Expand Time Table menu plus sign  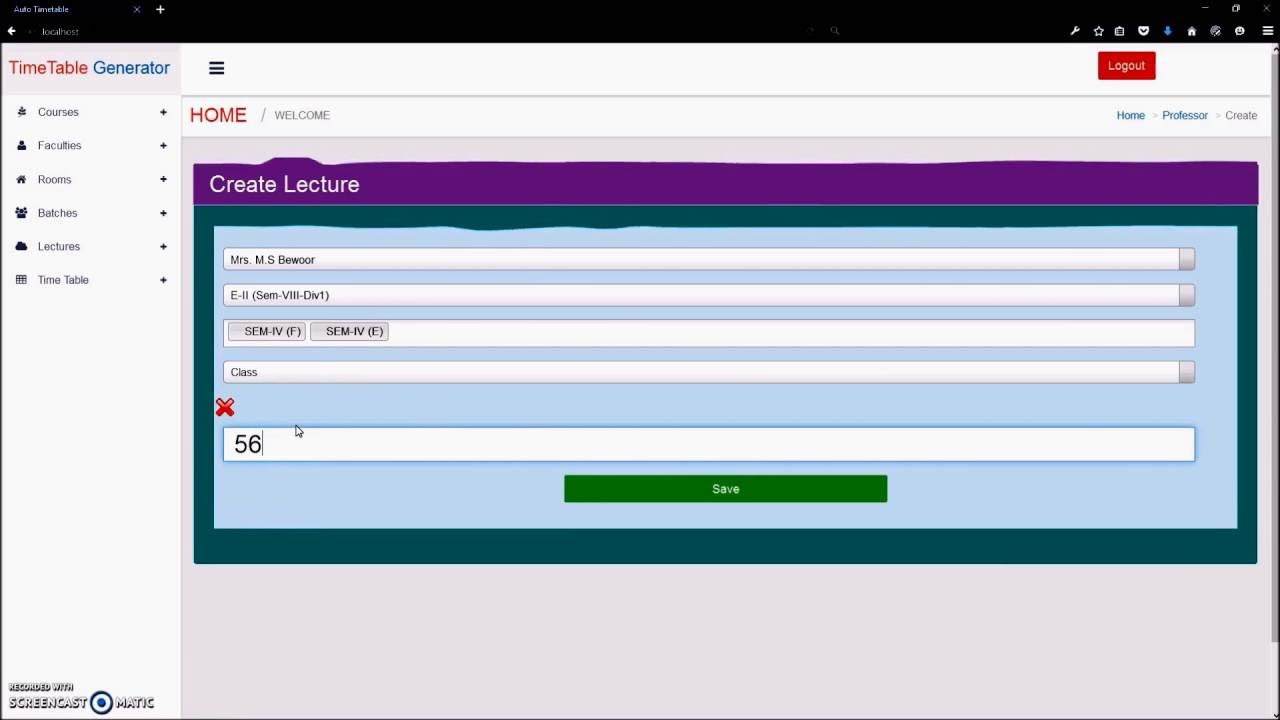pos(163,280)
